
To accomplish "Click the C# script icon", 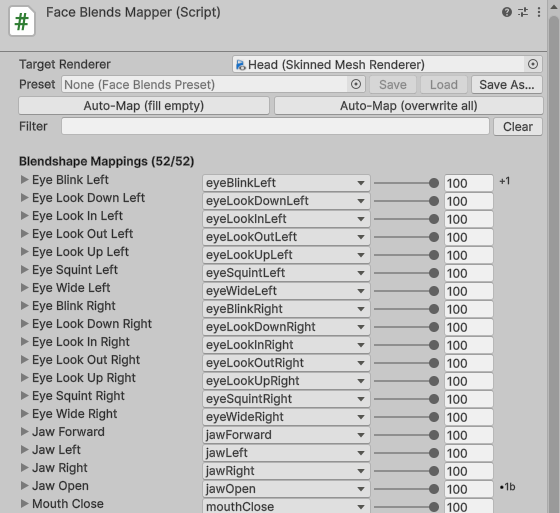I will pyautogui.click(x=22, y=22).
